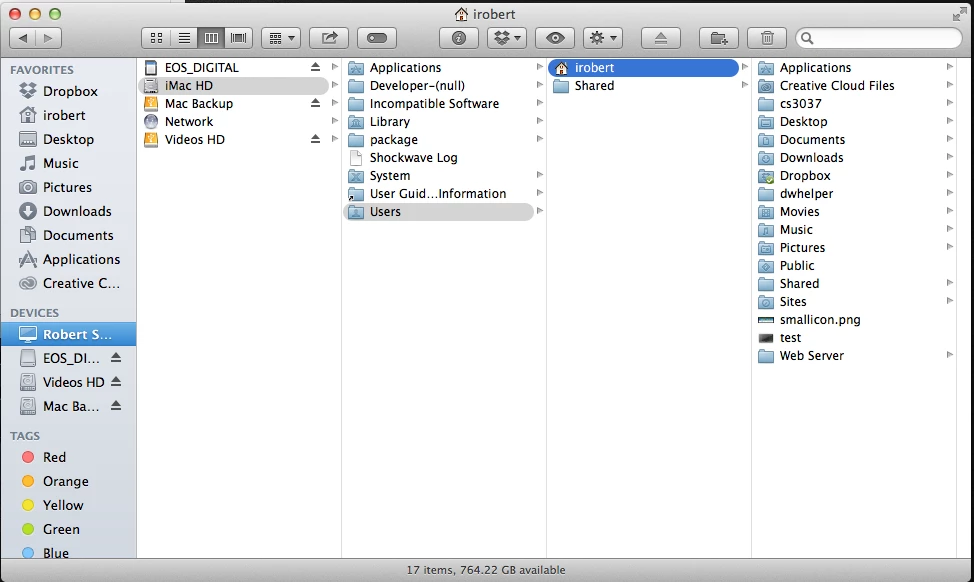
Task: Select the Robert S… computer under Devices
Action: coord(68,334)
